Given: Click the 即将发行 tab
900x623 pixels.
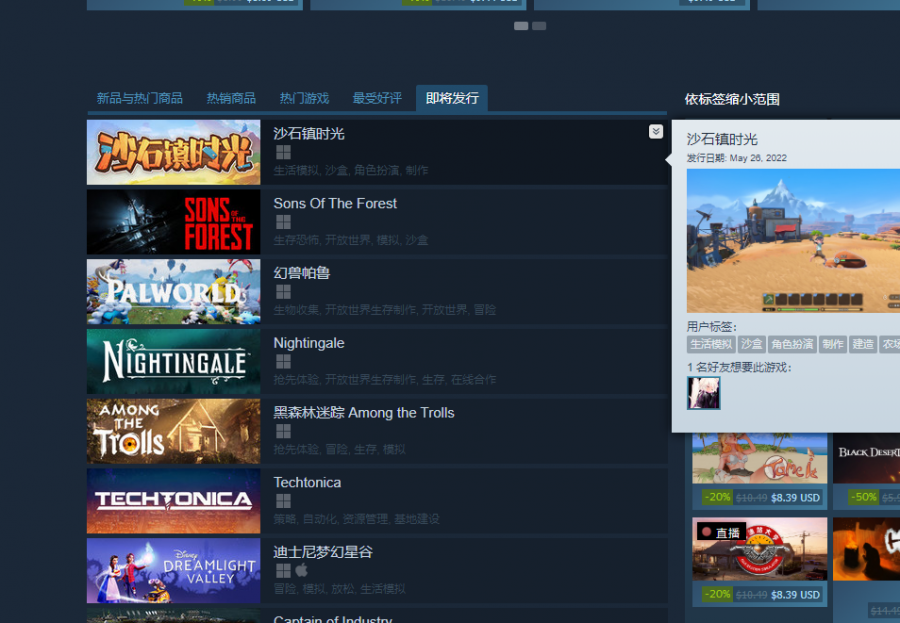Looking at the screenshot, I should point(452,98).
